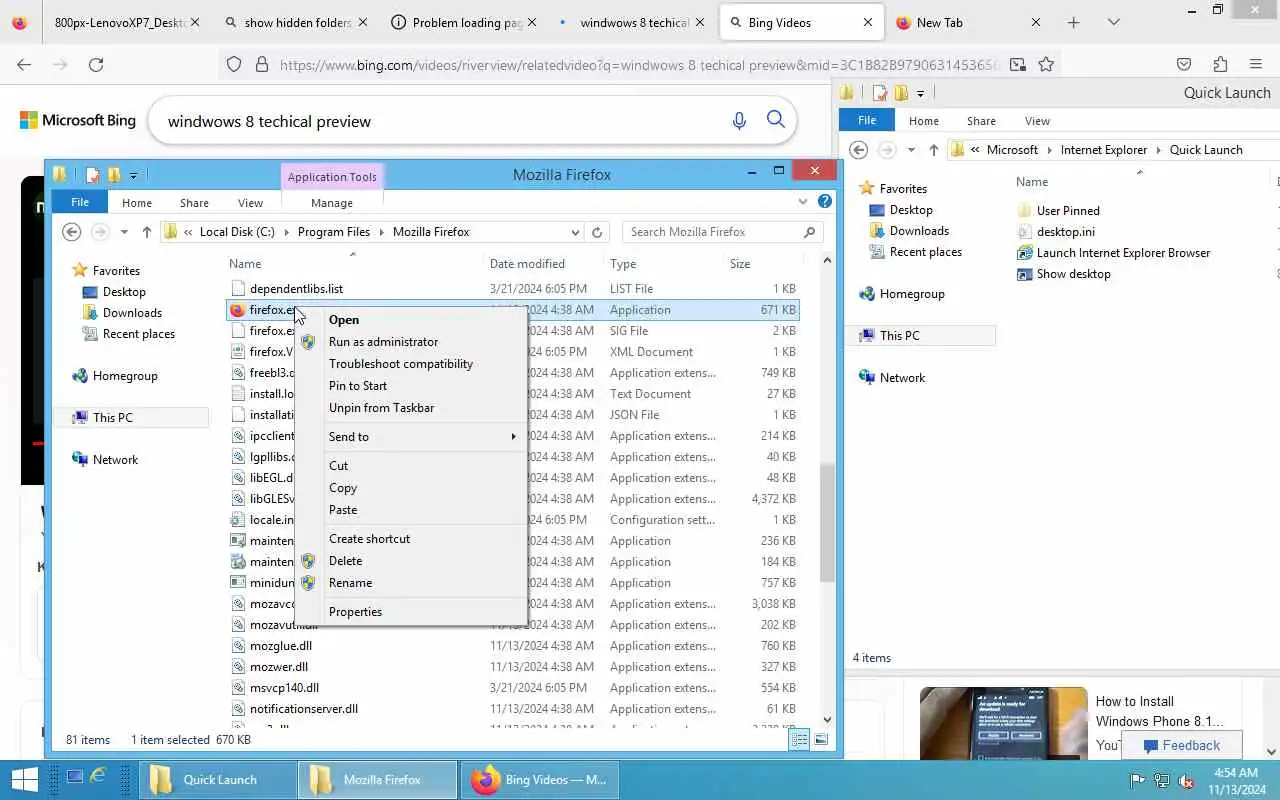The height and width of the screenshot is (800, 1280).
Task: Open the Microsoft Bing logo link
Action: (78, 120)
